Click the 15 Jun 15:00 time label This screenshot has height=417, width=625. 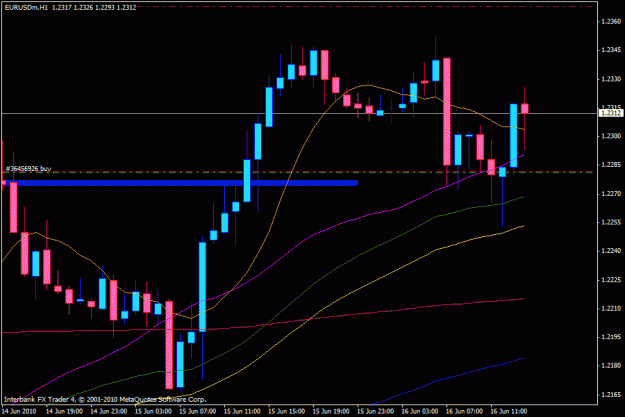287,411
